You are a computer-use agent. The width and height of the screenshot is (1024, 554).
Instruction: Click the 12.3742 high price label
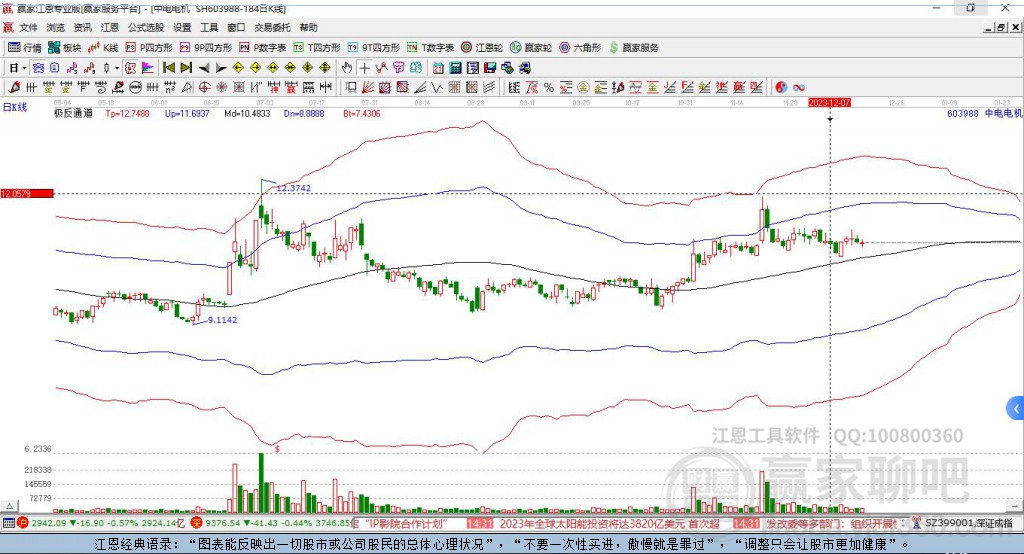coord(294,188)
